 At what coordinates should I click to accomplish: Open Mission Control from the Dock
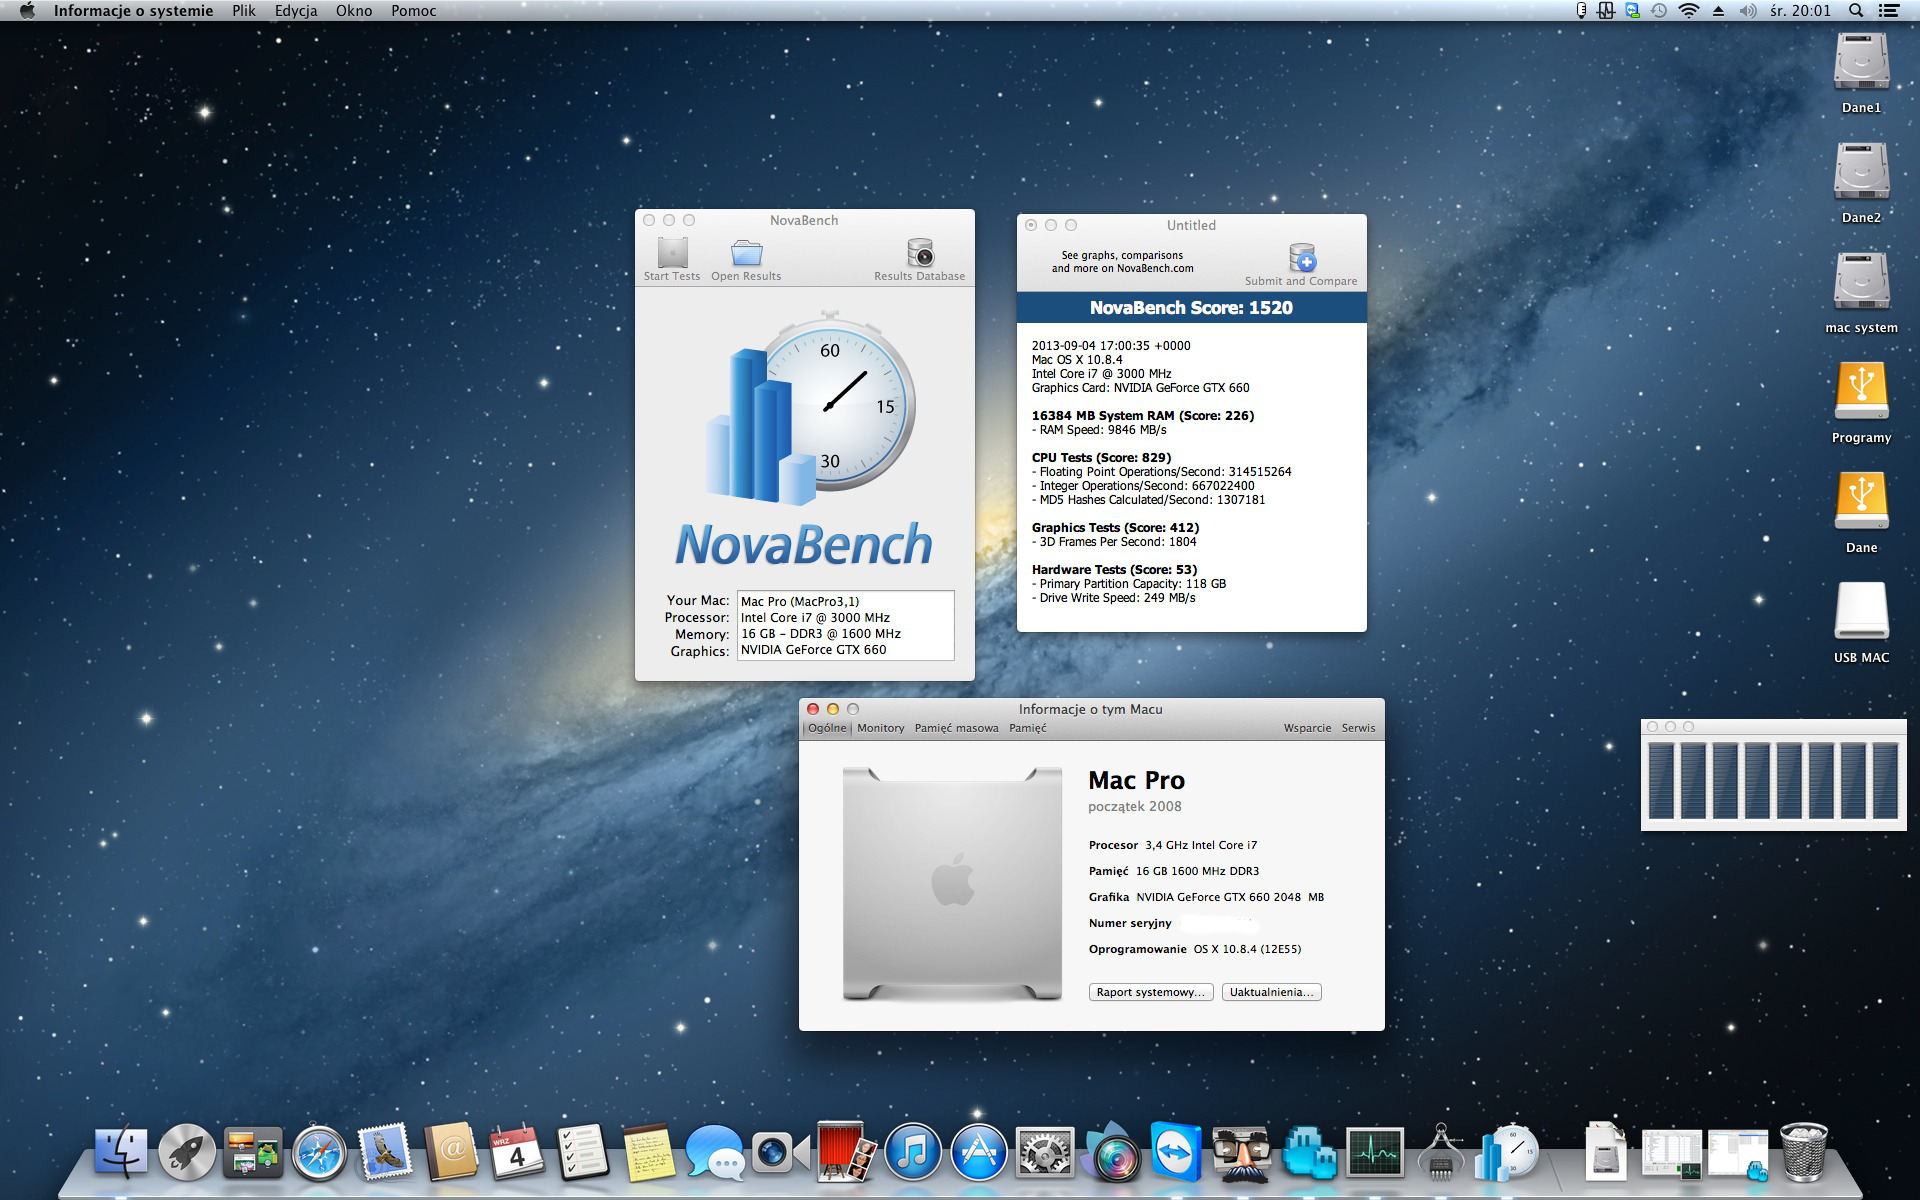pos(253,1152)
